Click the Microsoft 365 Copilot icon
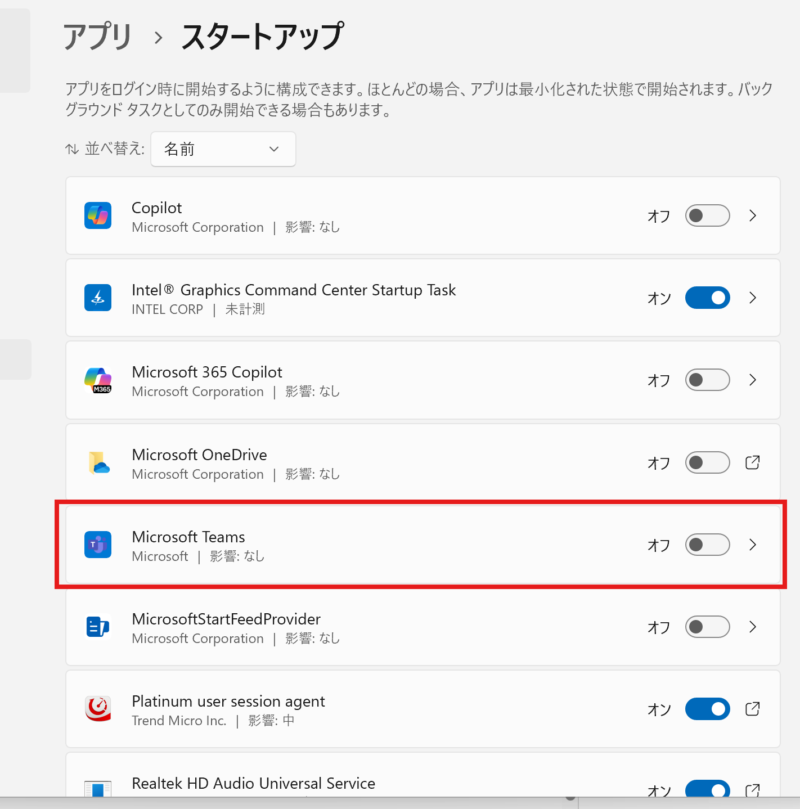 pos(98,380)
